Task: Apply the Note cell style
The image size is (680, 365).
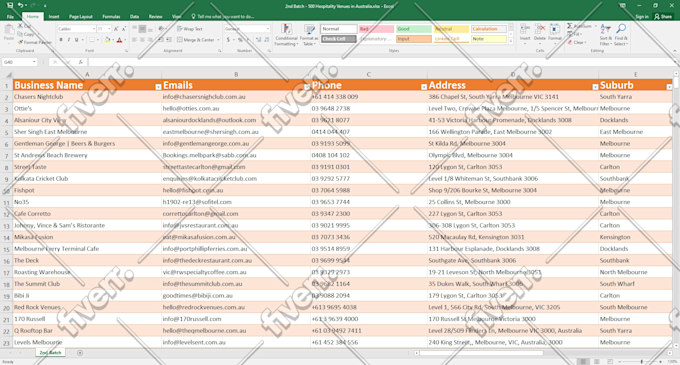Action: point(488,39)
